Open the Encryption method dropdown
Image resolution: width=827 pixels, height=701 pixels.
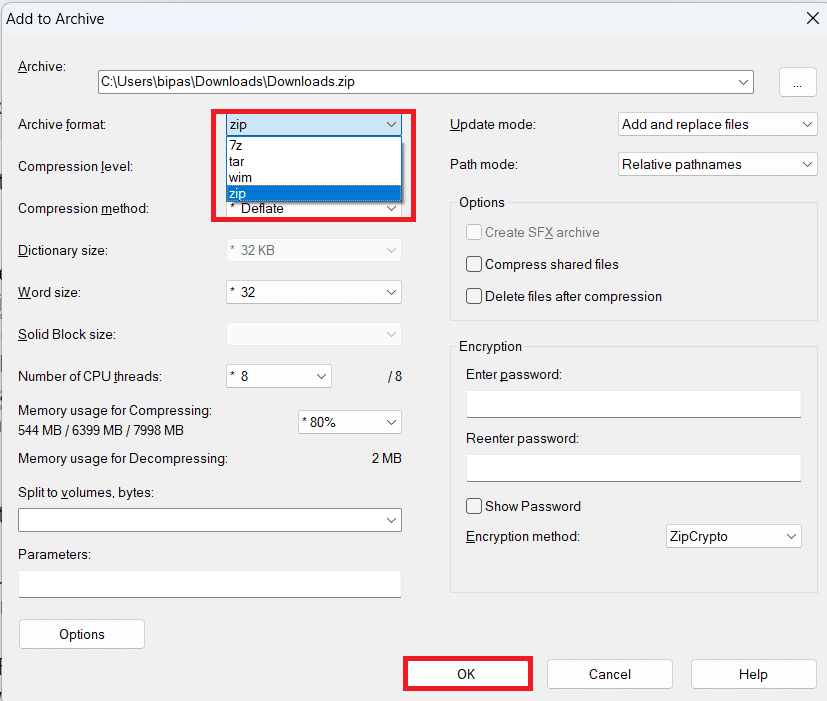(x=733, y=537)
